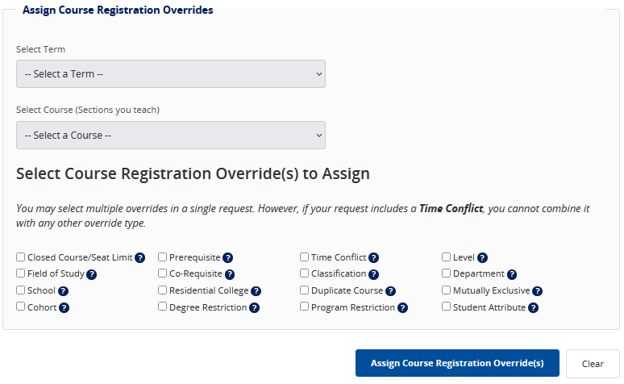Image resolution: width=624 pixels, height=384 pixels.
Task: Check the Closed Course/Seat Limit box
Action: pos(21,257)
